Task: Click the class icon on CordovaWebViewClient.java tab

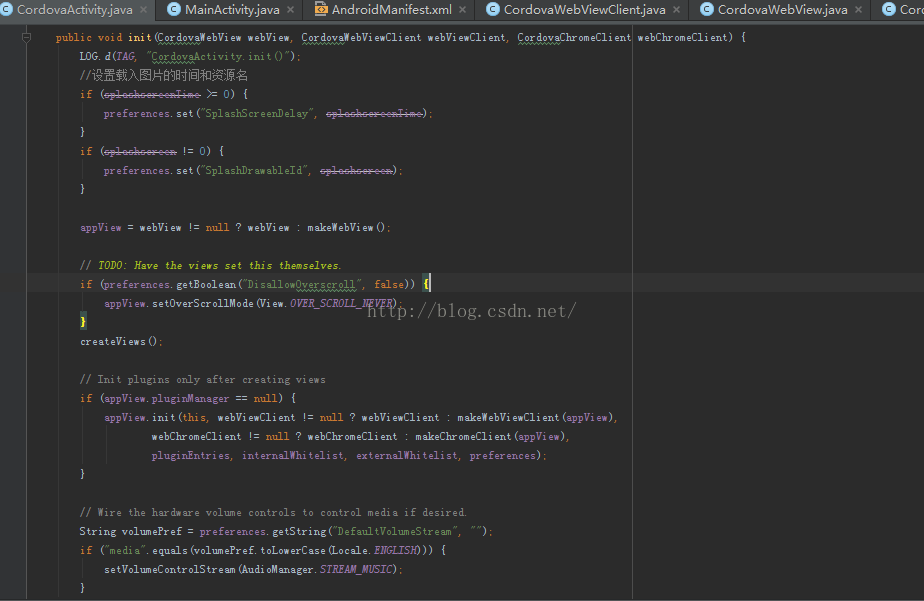Action: click(x=493, y=10)
